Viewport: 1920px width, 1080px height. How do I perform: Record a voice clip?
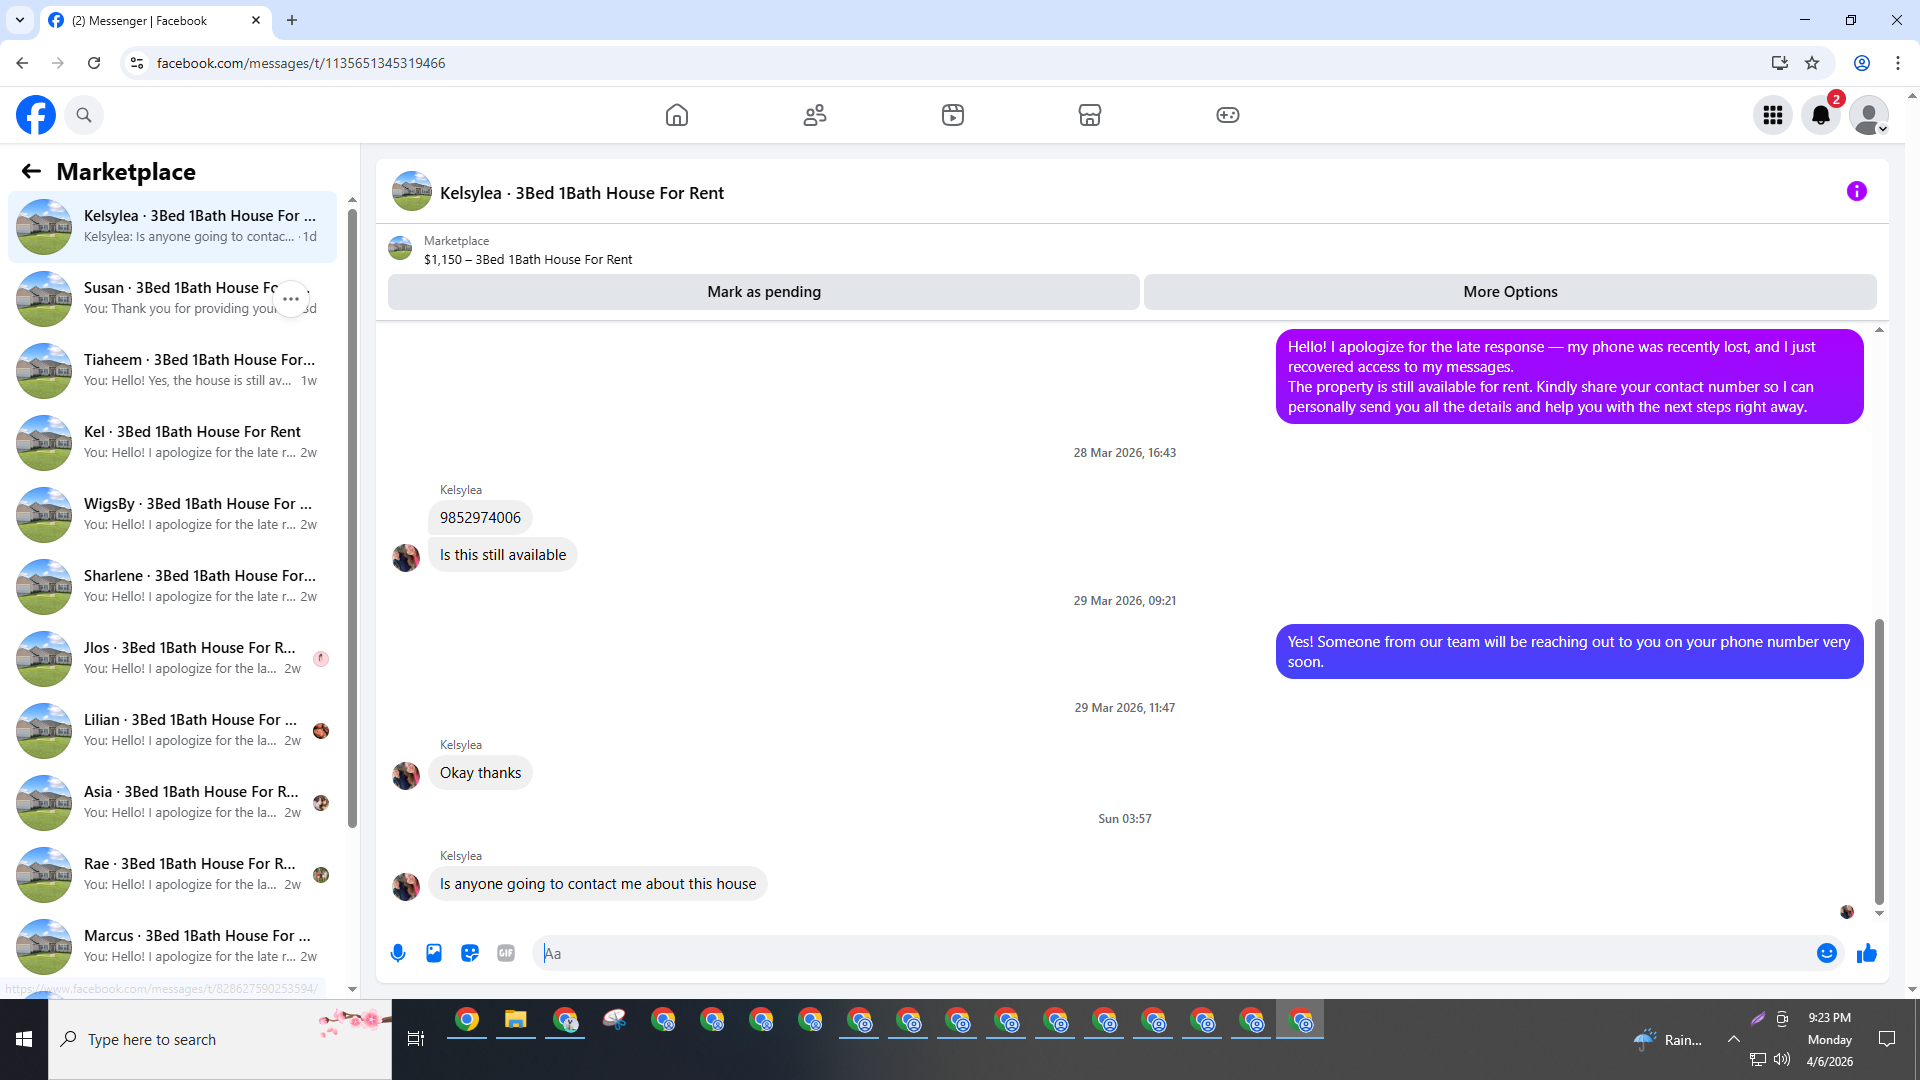coord(398,953)
